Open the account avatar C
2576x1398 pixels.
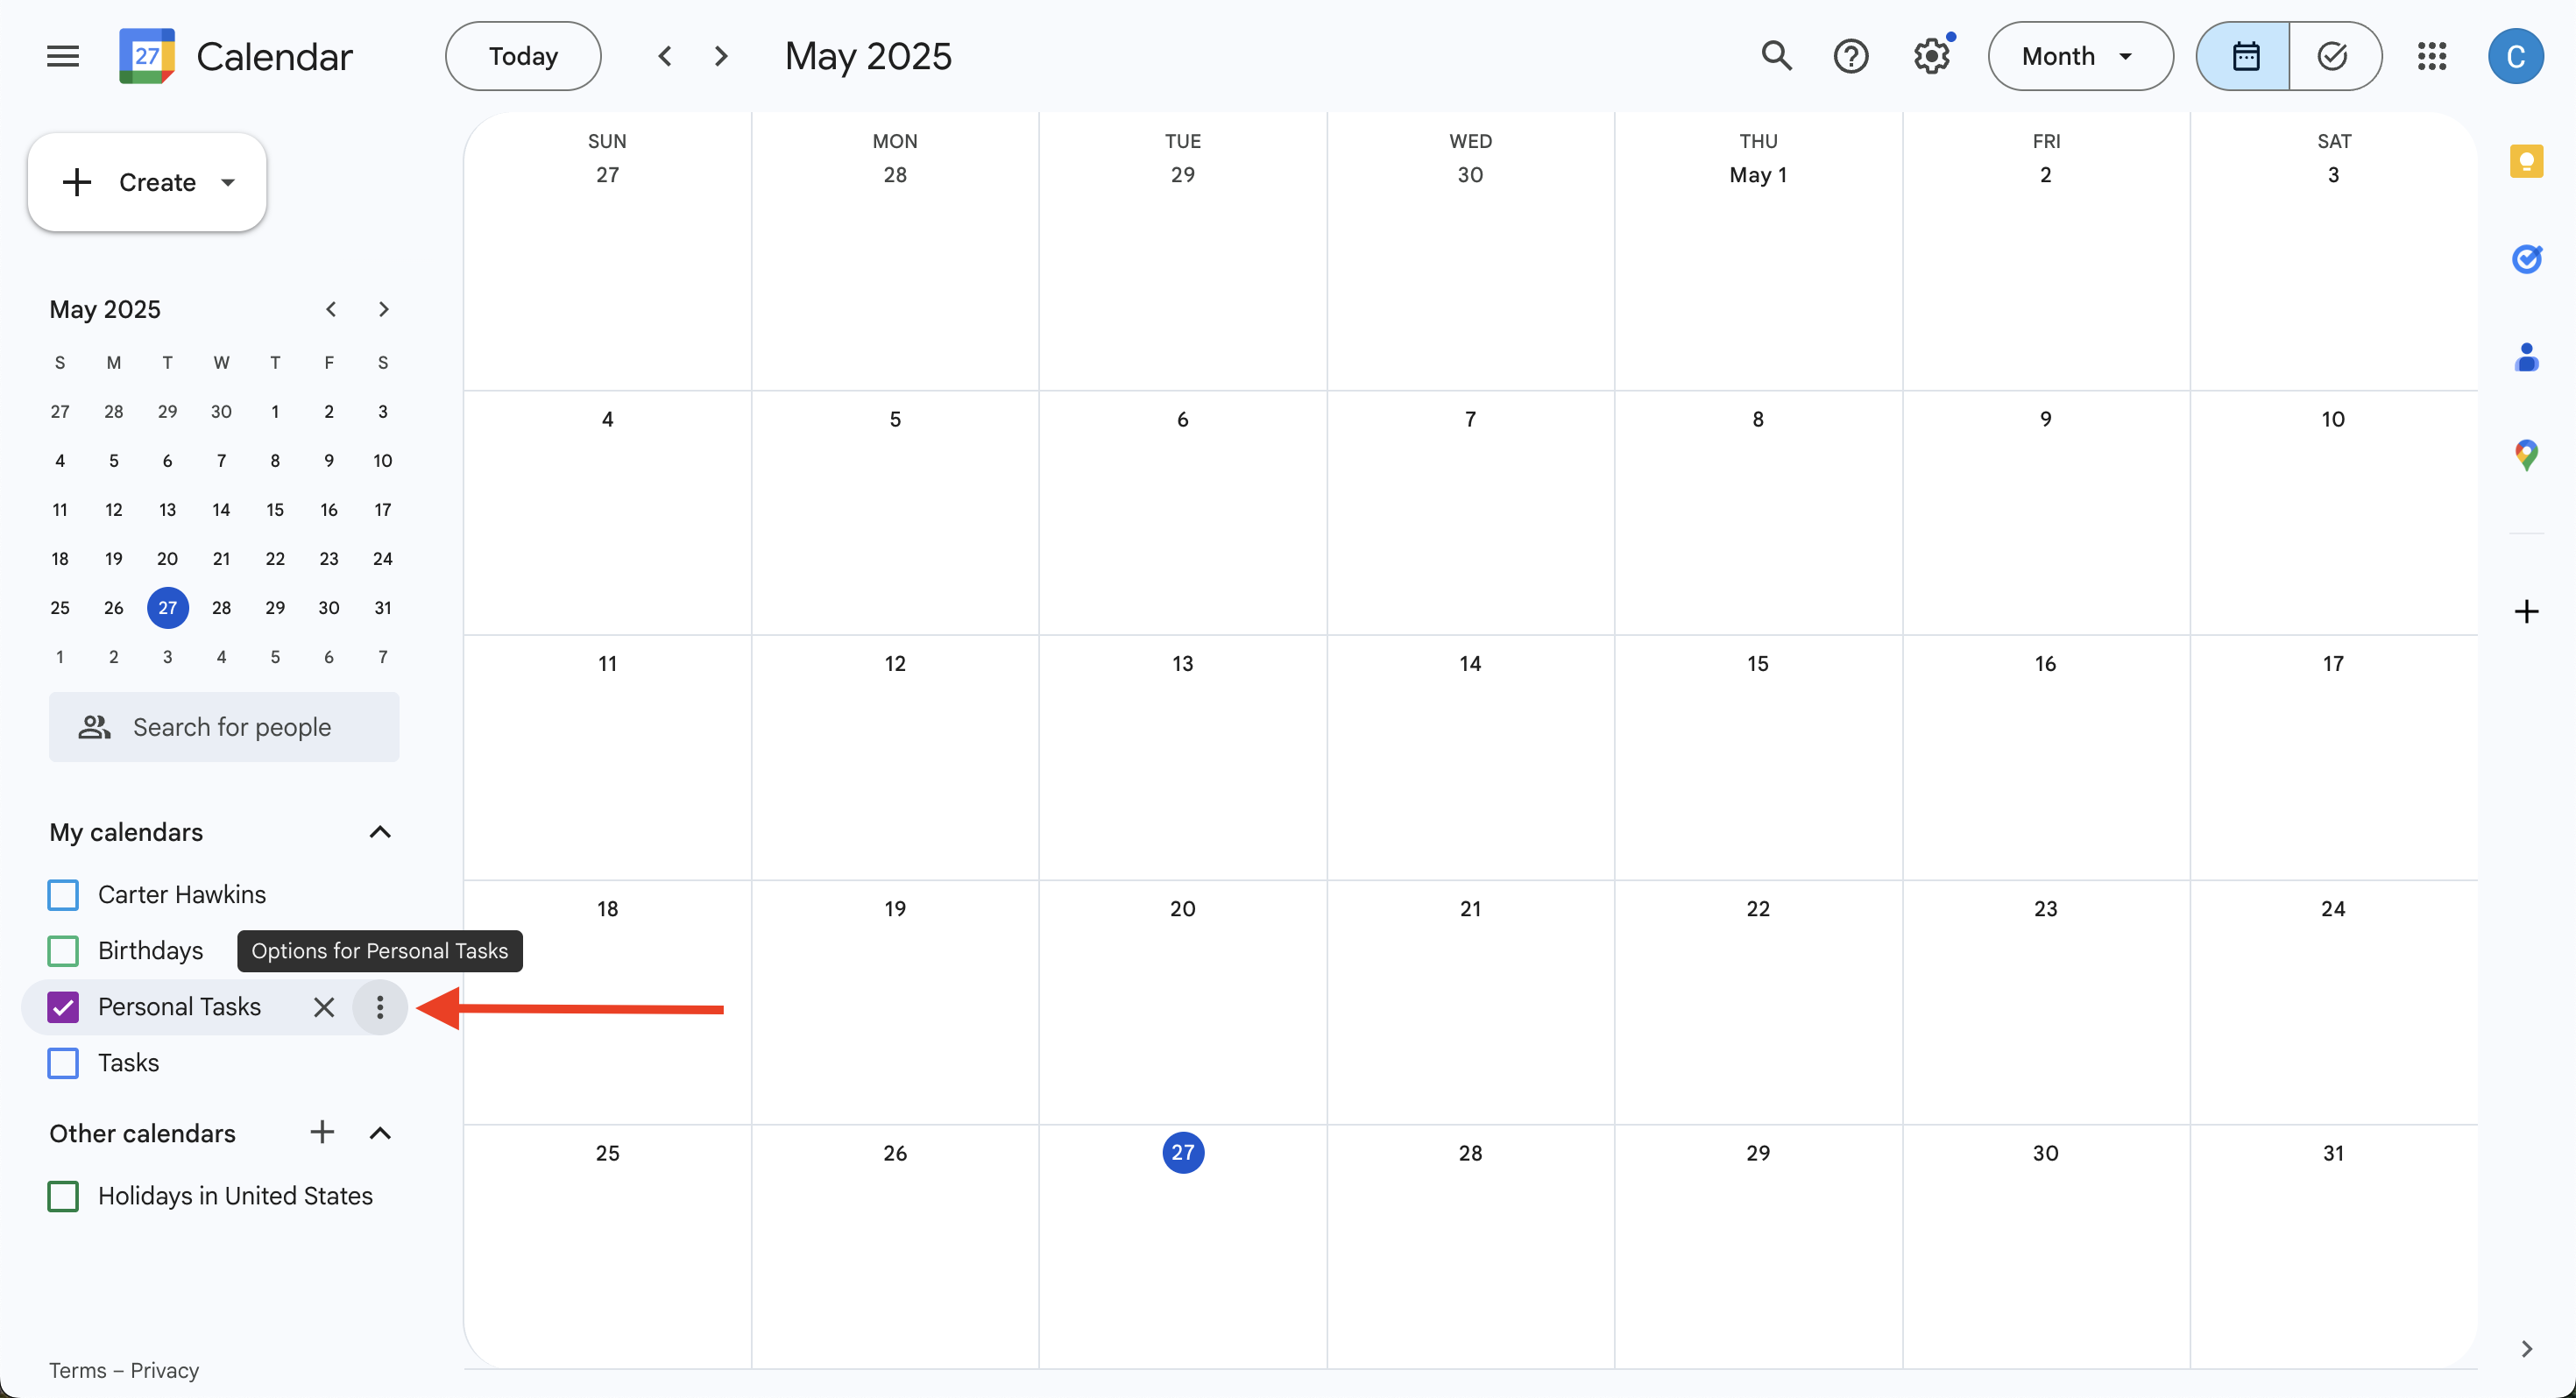[2515, 56]
